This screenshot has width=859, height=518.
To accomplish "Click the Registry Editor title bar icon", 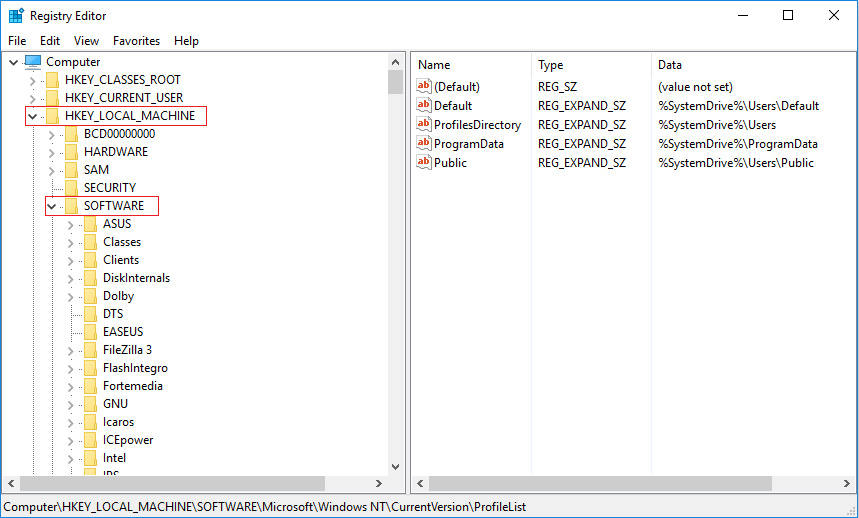I will (x=16, y=16).
